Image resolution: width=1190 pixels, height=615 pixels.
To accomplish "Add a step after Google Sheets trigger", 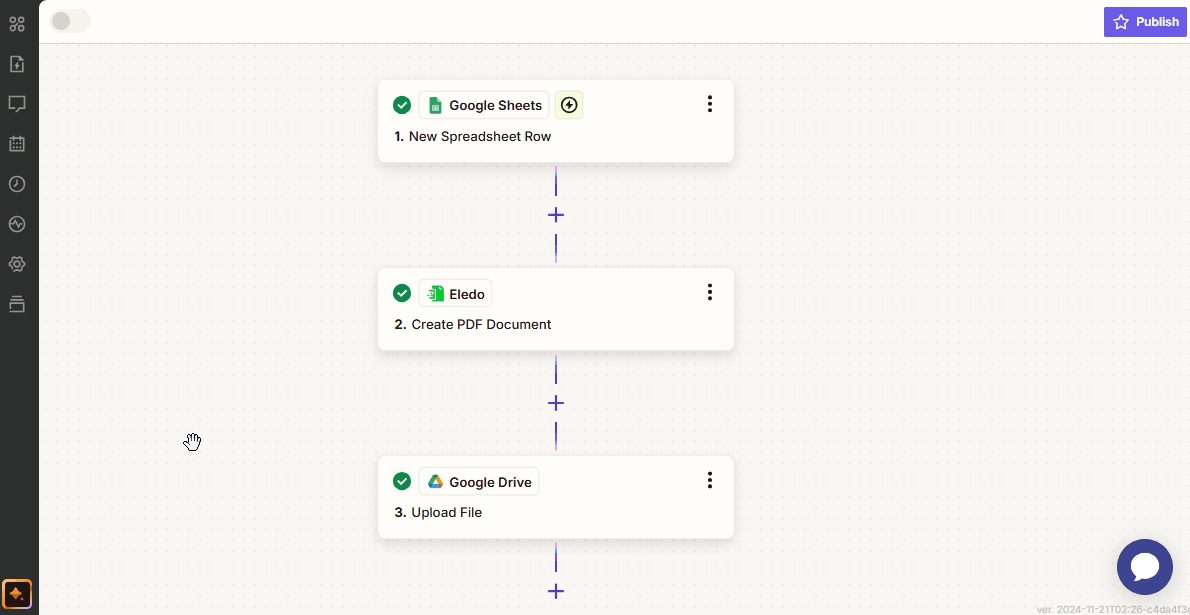I will coord(556,215).
